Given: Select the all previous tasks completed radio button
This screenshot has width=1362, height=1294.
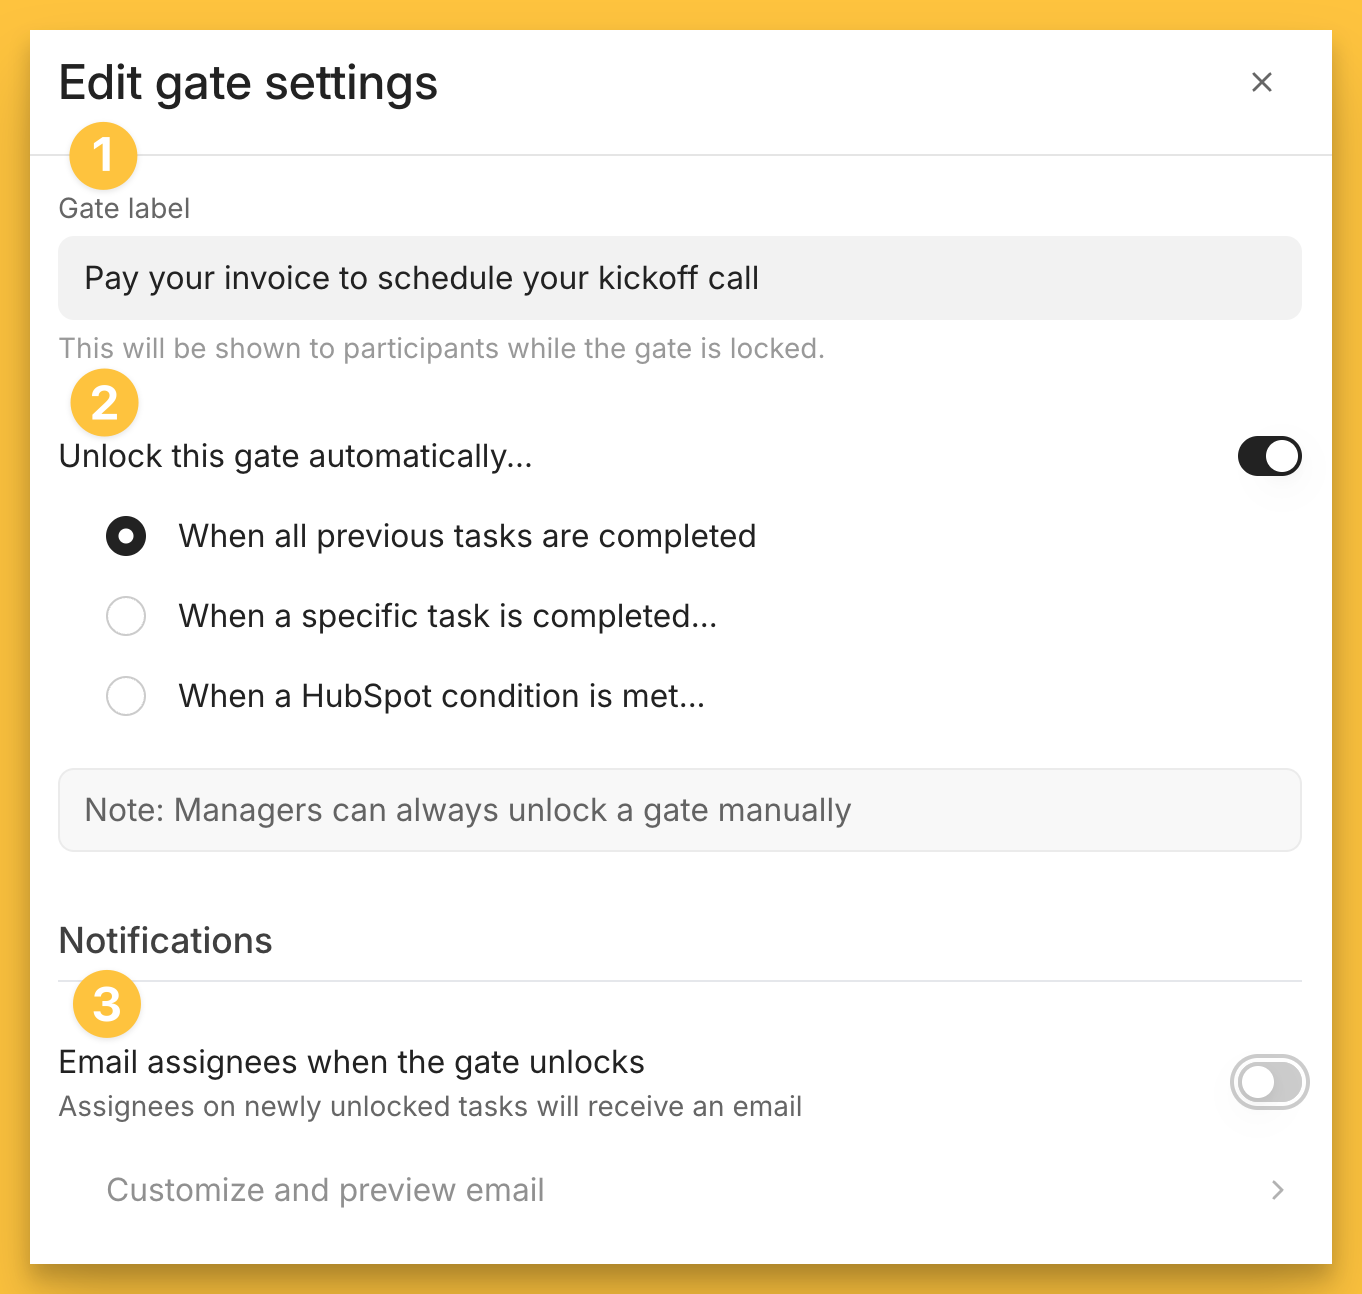Looking at the screenshot, I should 126,536.
